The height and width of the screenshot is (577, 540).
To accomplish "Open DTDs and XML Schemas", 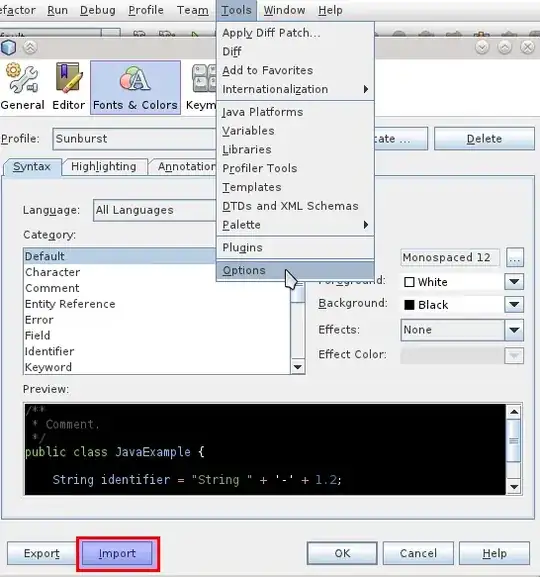I will [x=295, y=206].
